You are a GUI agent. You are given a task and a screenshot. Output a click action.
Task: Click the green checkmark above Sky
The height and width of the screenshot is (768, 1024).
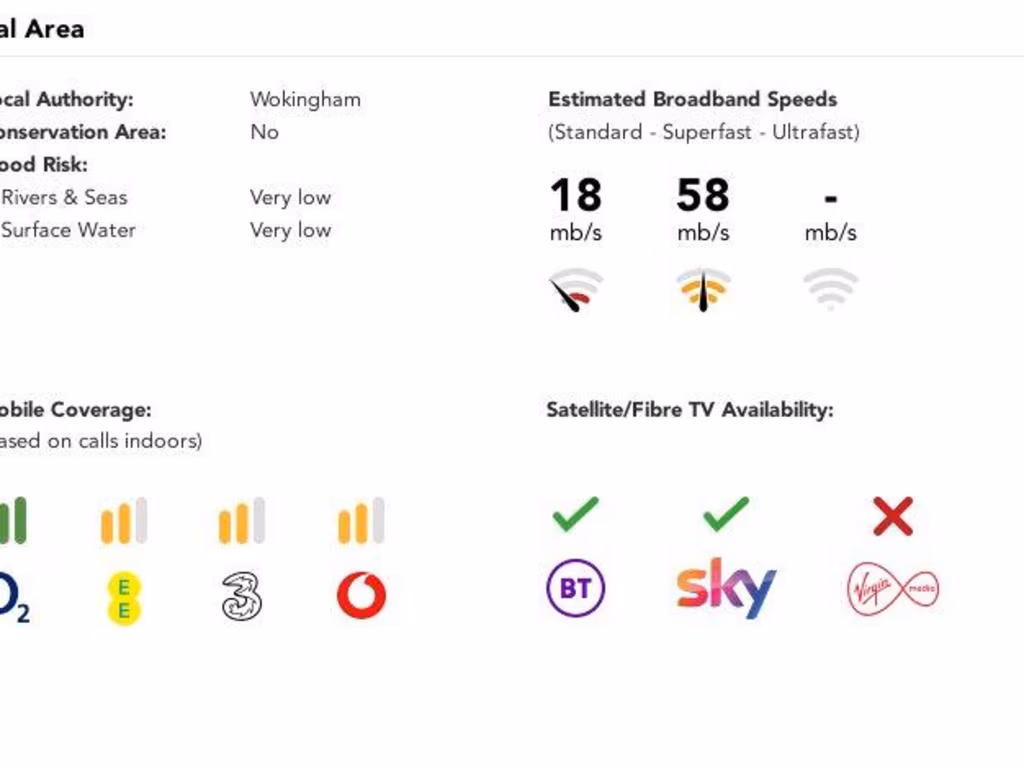click(x=726, y=514)
